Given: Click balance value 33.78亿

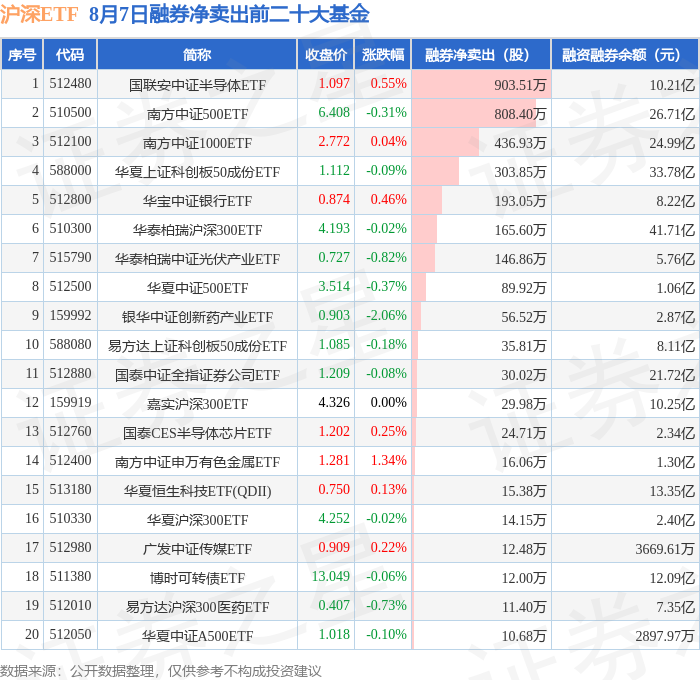Looking at the screenshot, I should click(x=672, y=172).
